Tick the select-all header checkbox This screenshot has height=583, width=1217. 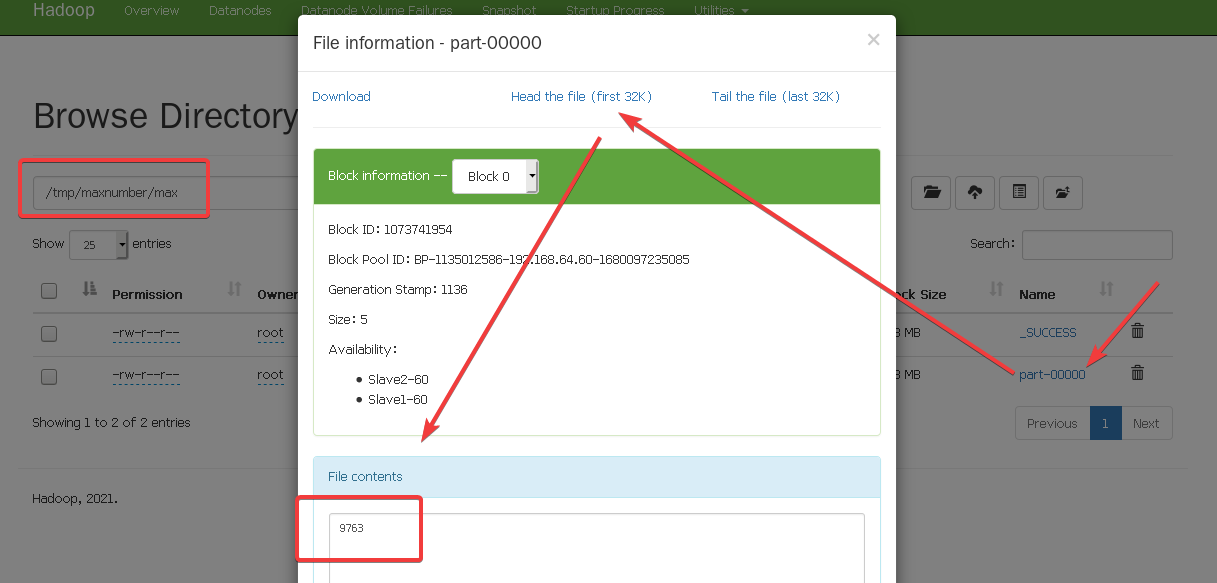pos(49,291)
